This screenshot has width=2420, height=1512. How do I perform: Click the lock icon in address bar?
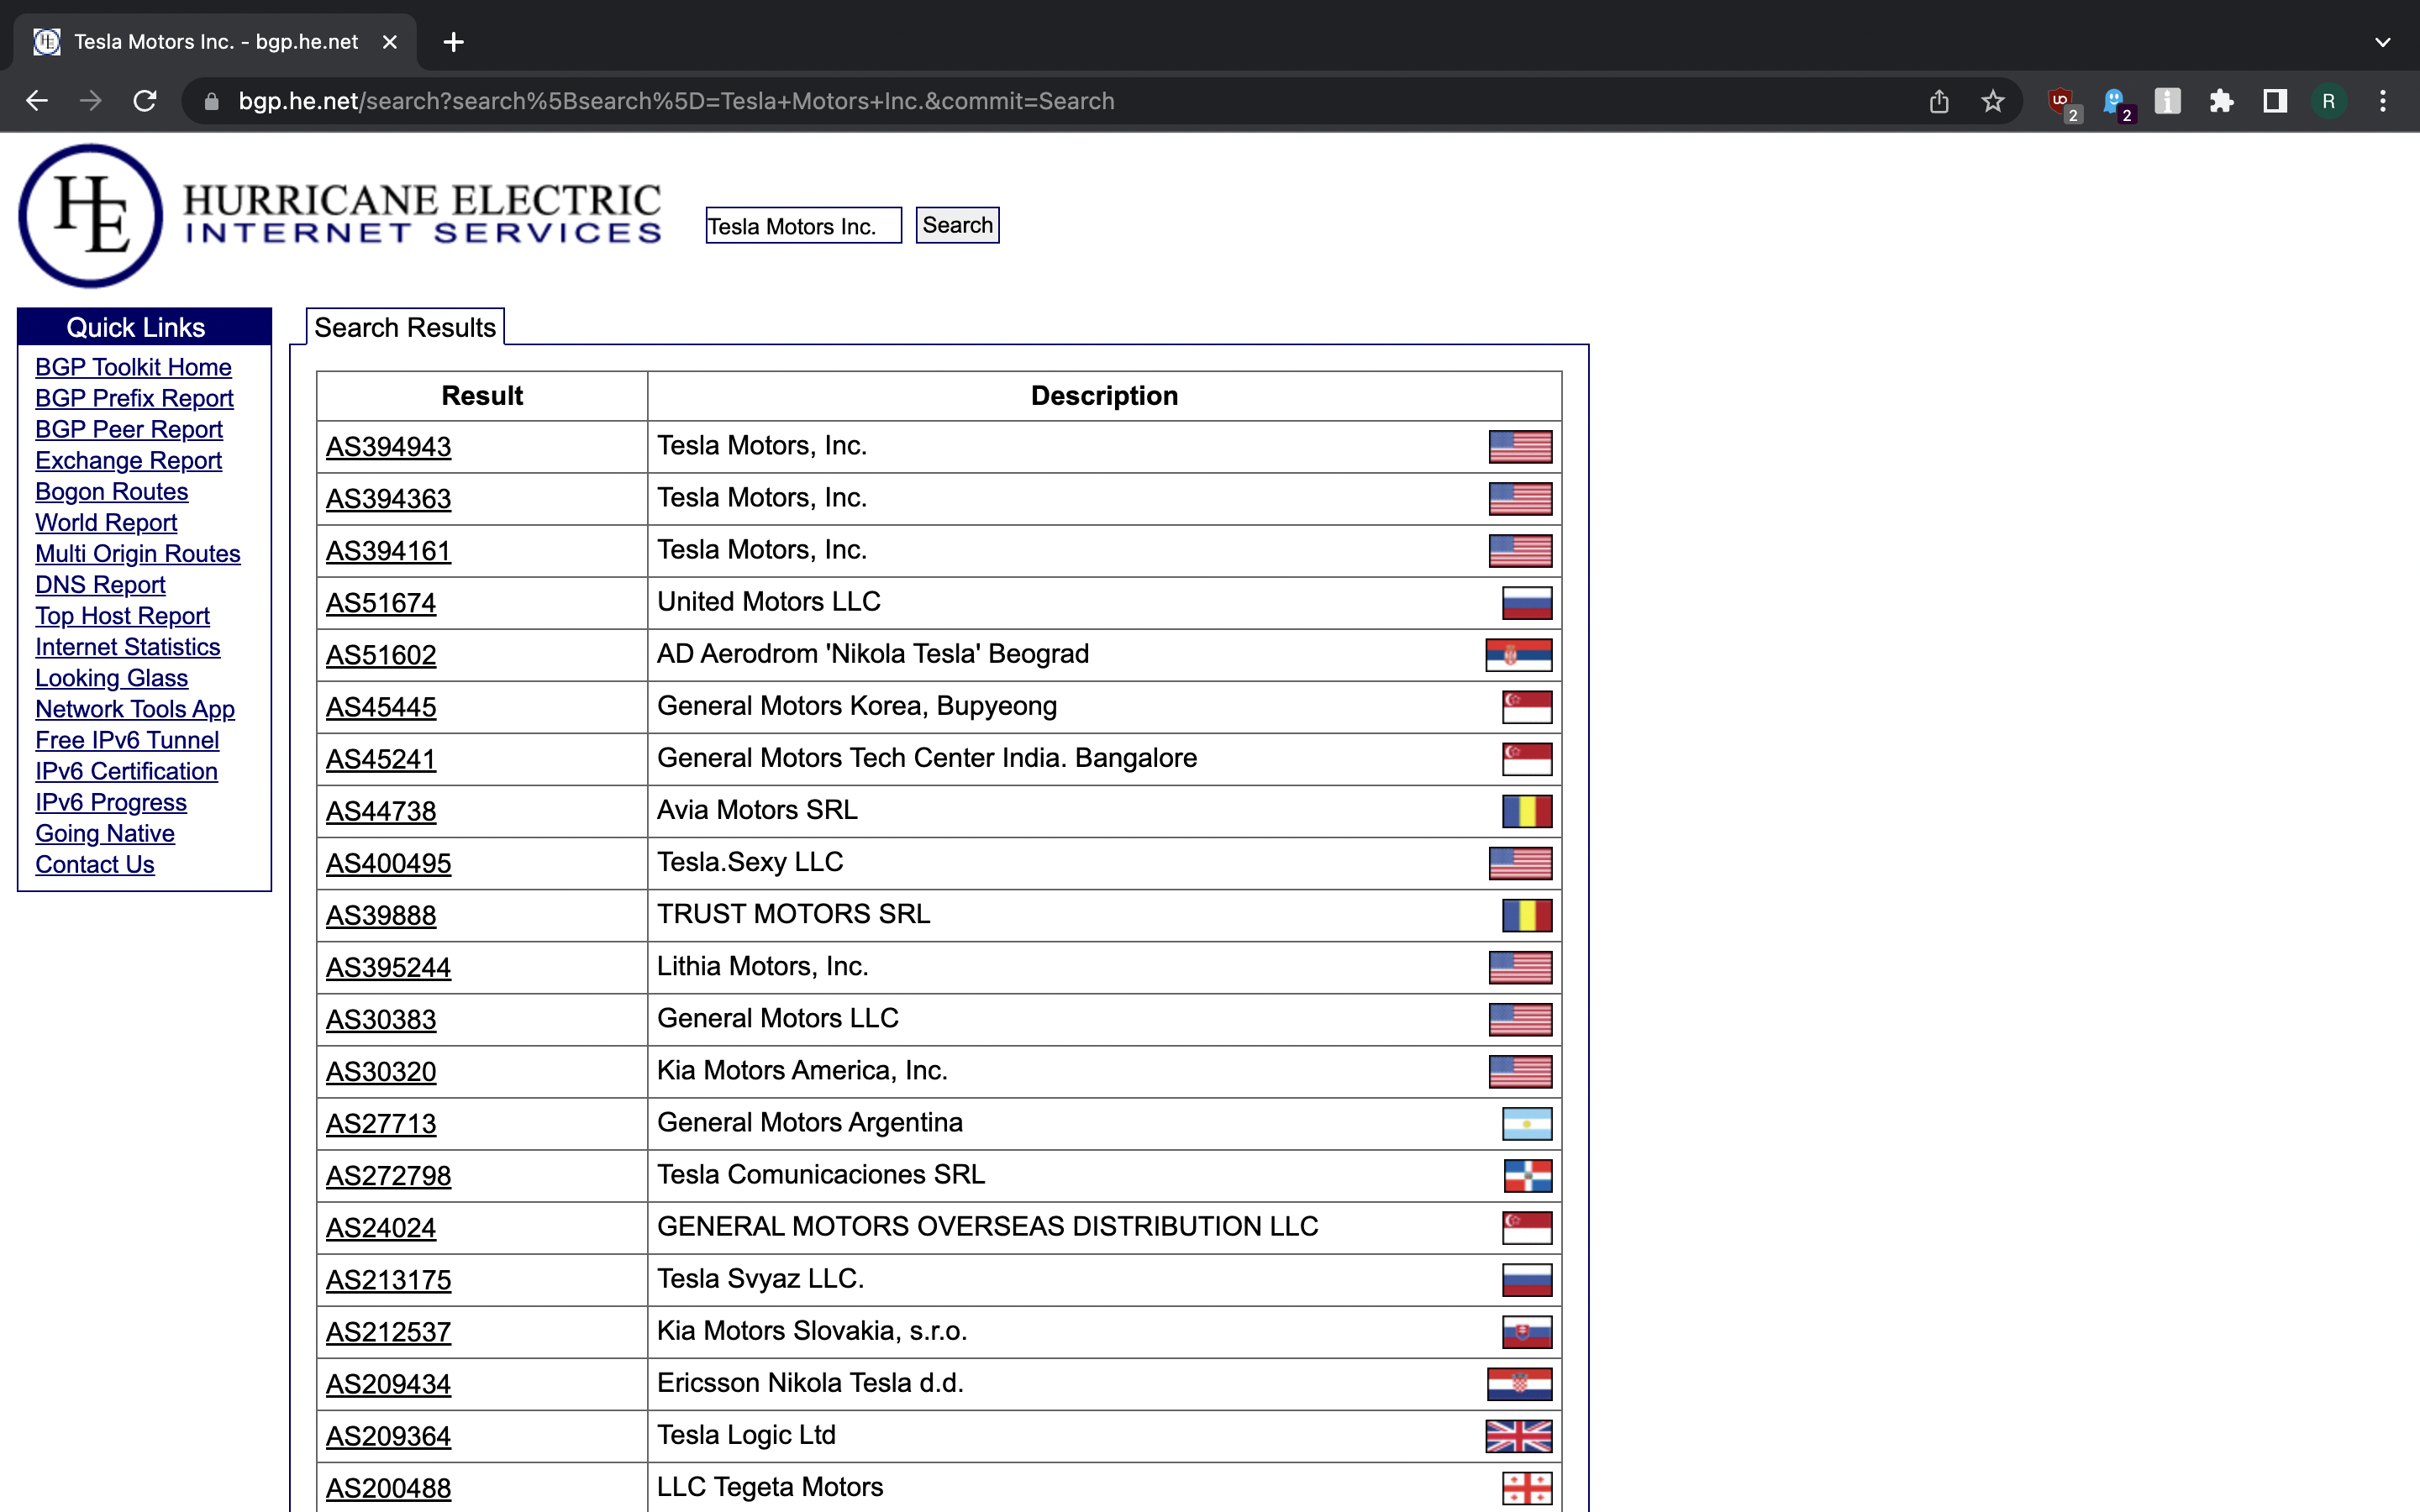tap(211, 101)
